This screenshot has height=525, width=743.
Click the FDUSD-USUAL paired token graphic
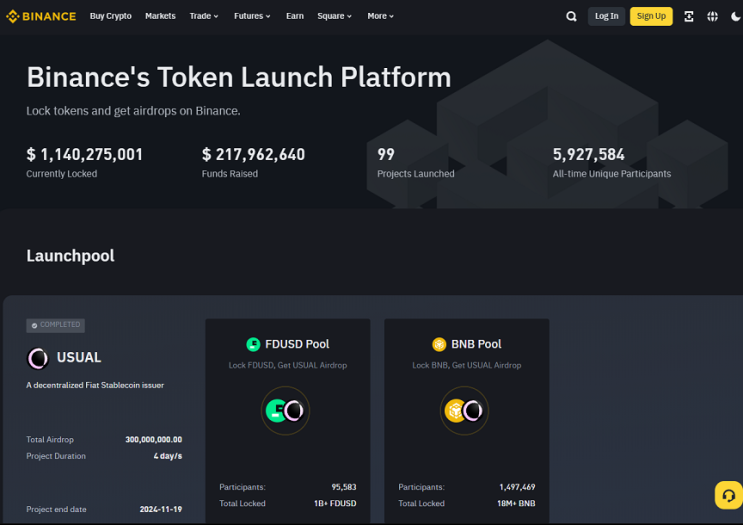285,411
